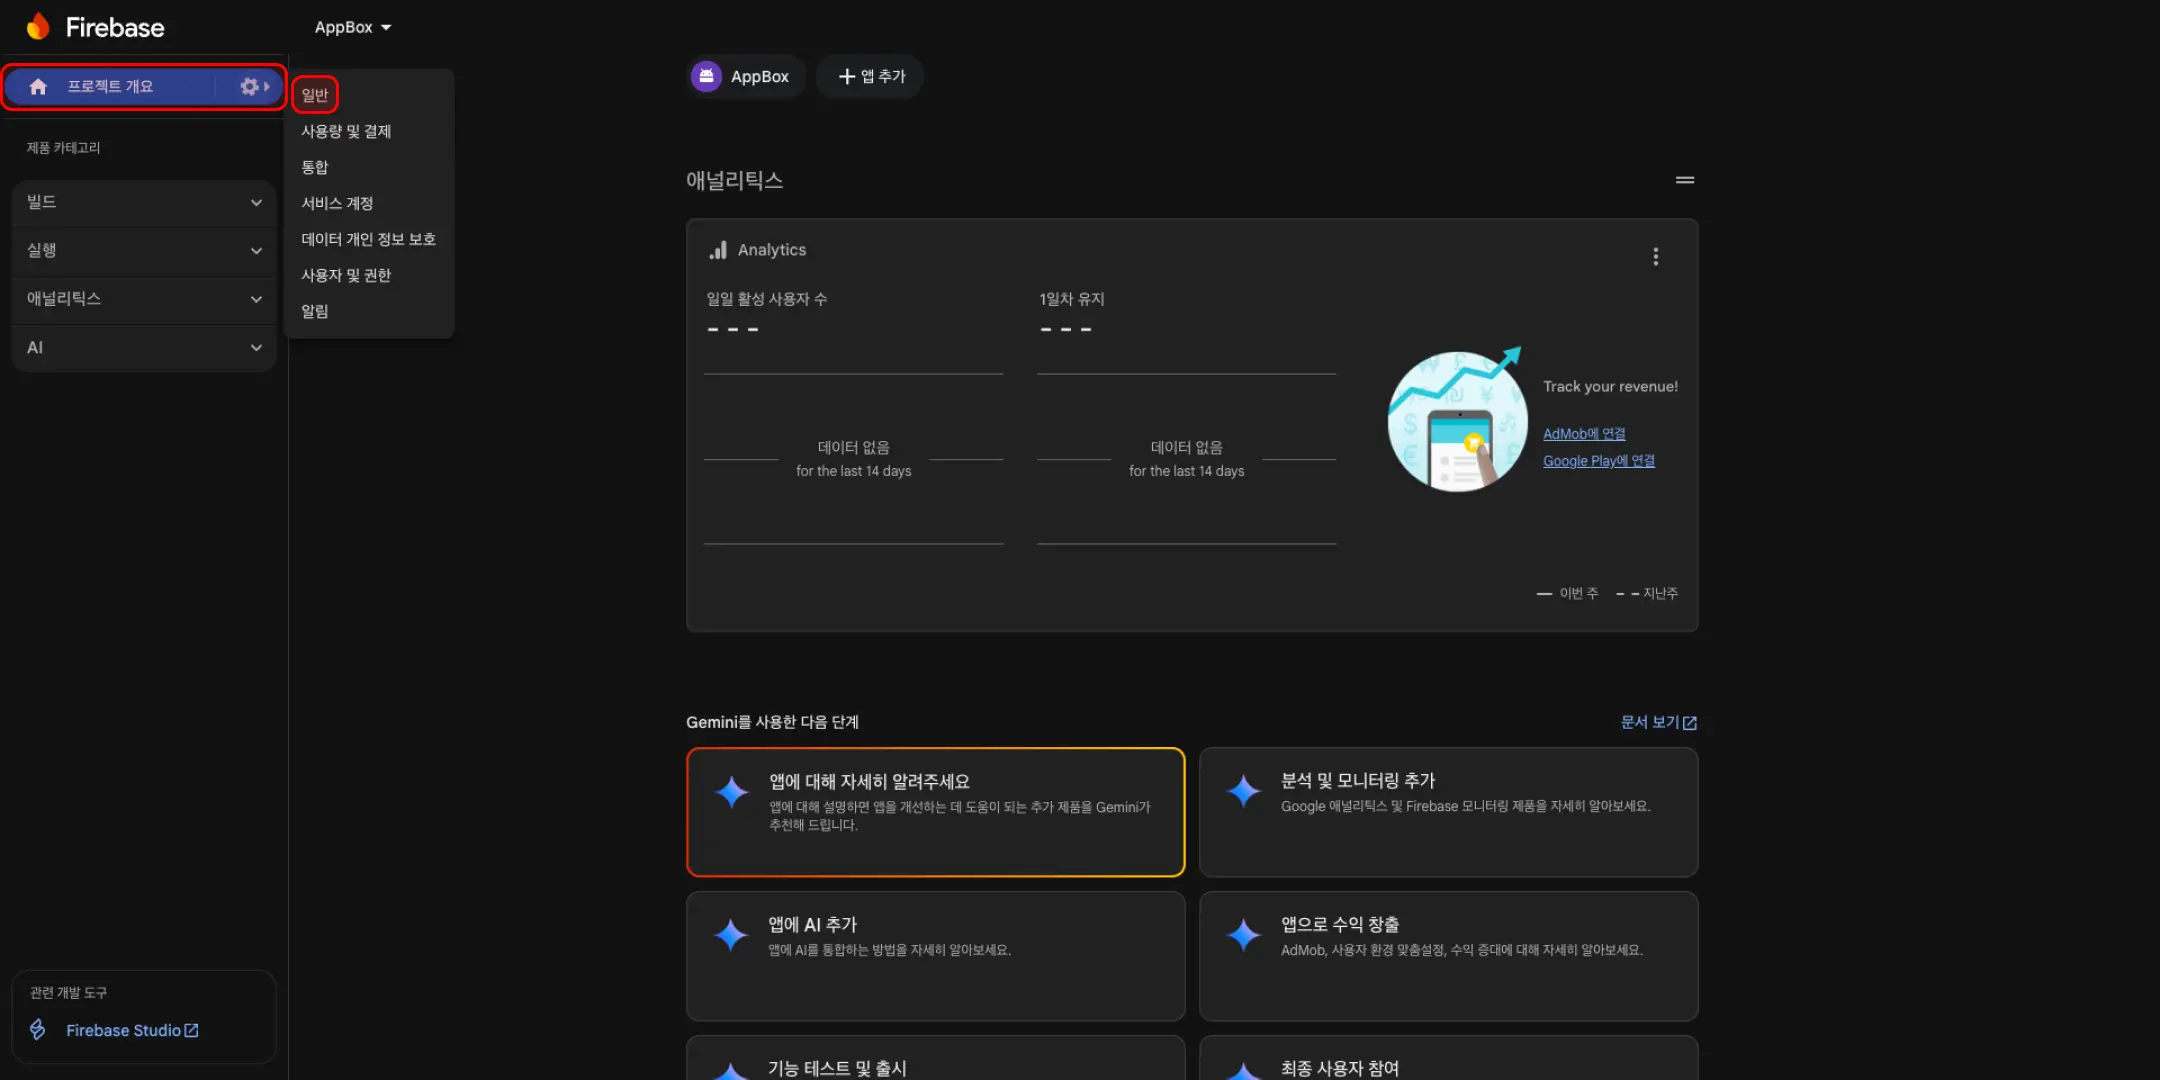This screenshot has width=2160, height=1080.
Task: Click the Firebase flame logo
Action: pyautogui.click(x=38, y=27)
